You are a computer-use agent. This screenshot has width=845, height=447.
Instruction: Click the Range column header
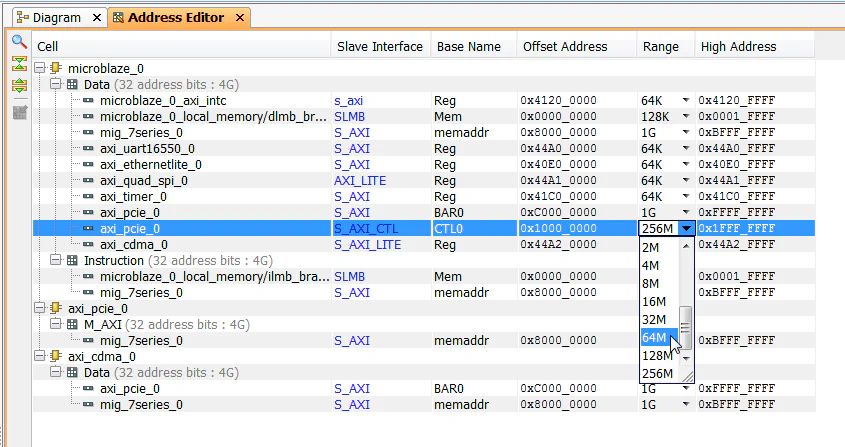click(666, 47)
